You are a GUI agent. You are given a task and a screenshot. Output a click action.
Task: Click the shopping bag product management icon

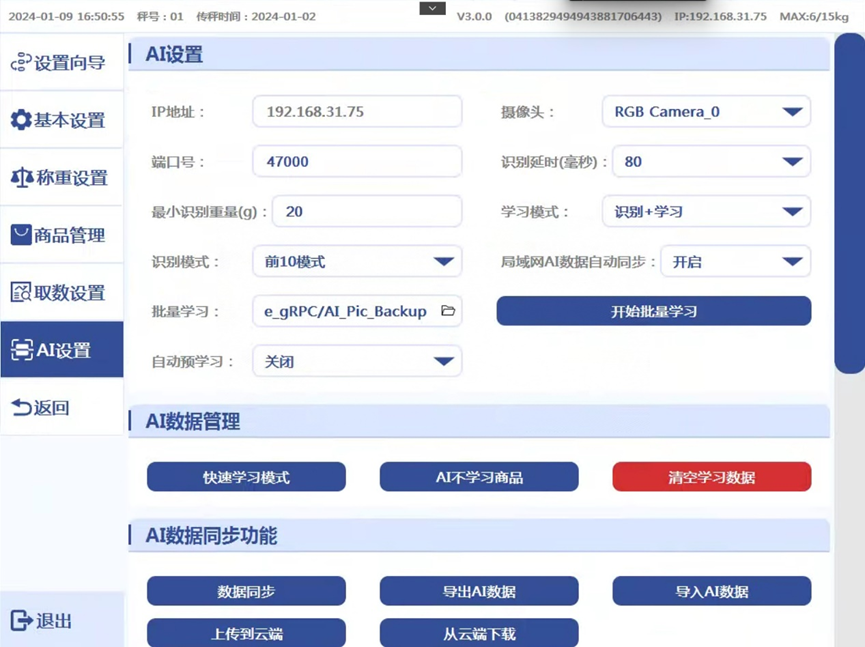tap(21, 235)
